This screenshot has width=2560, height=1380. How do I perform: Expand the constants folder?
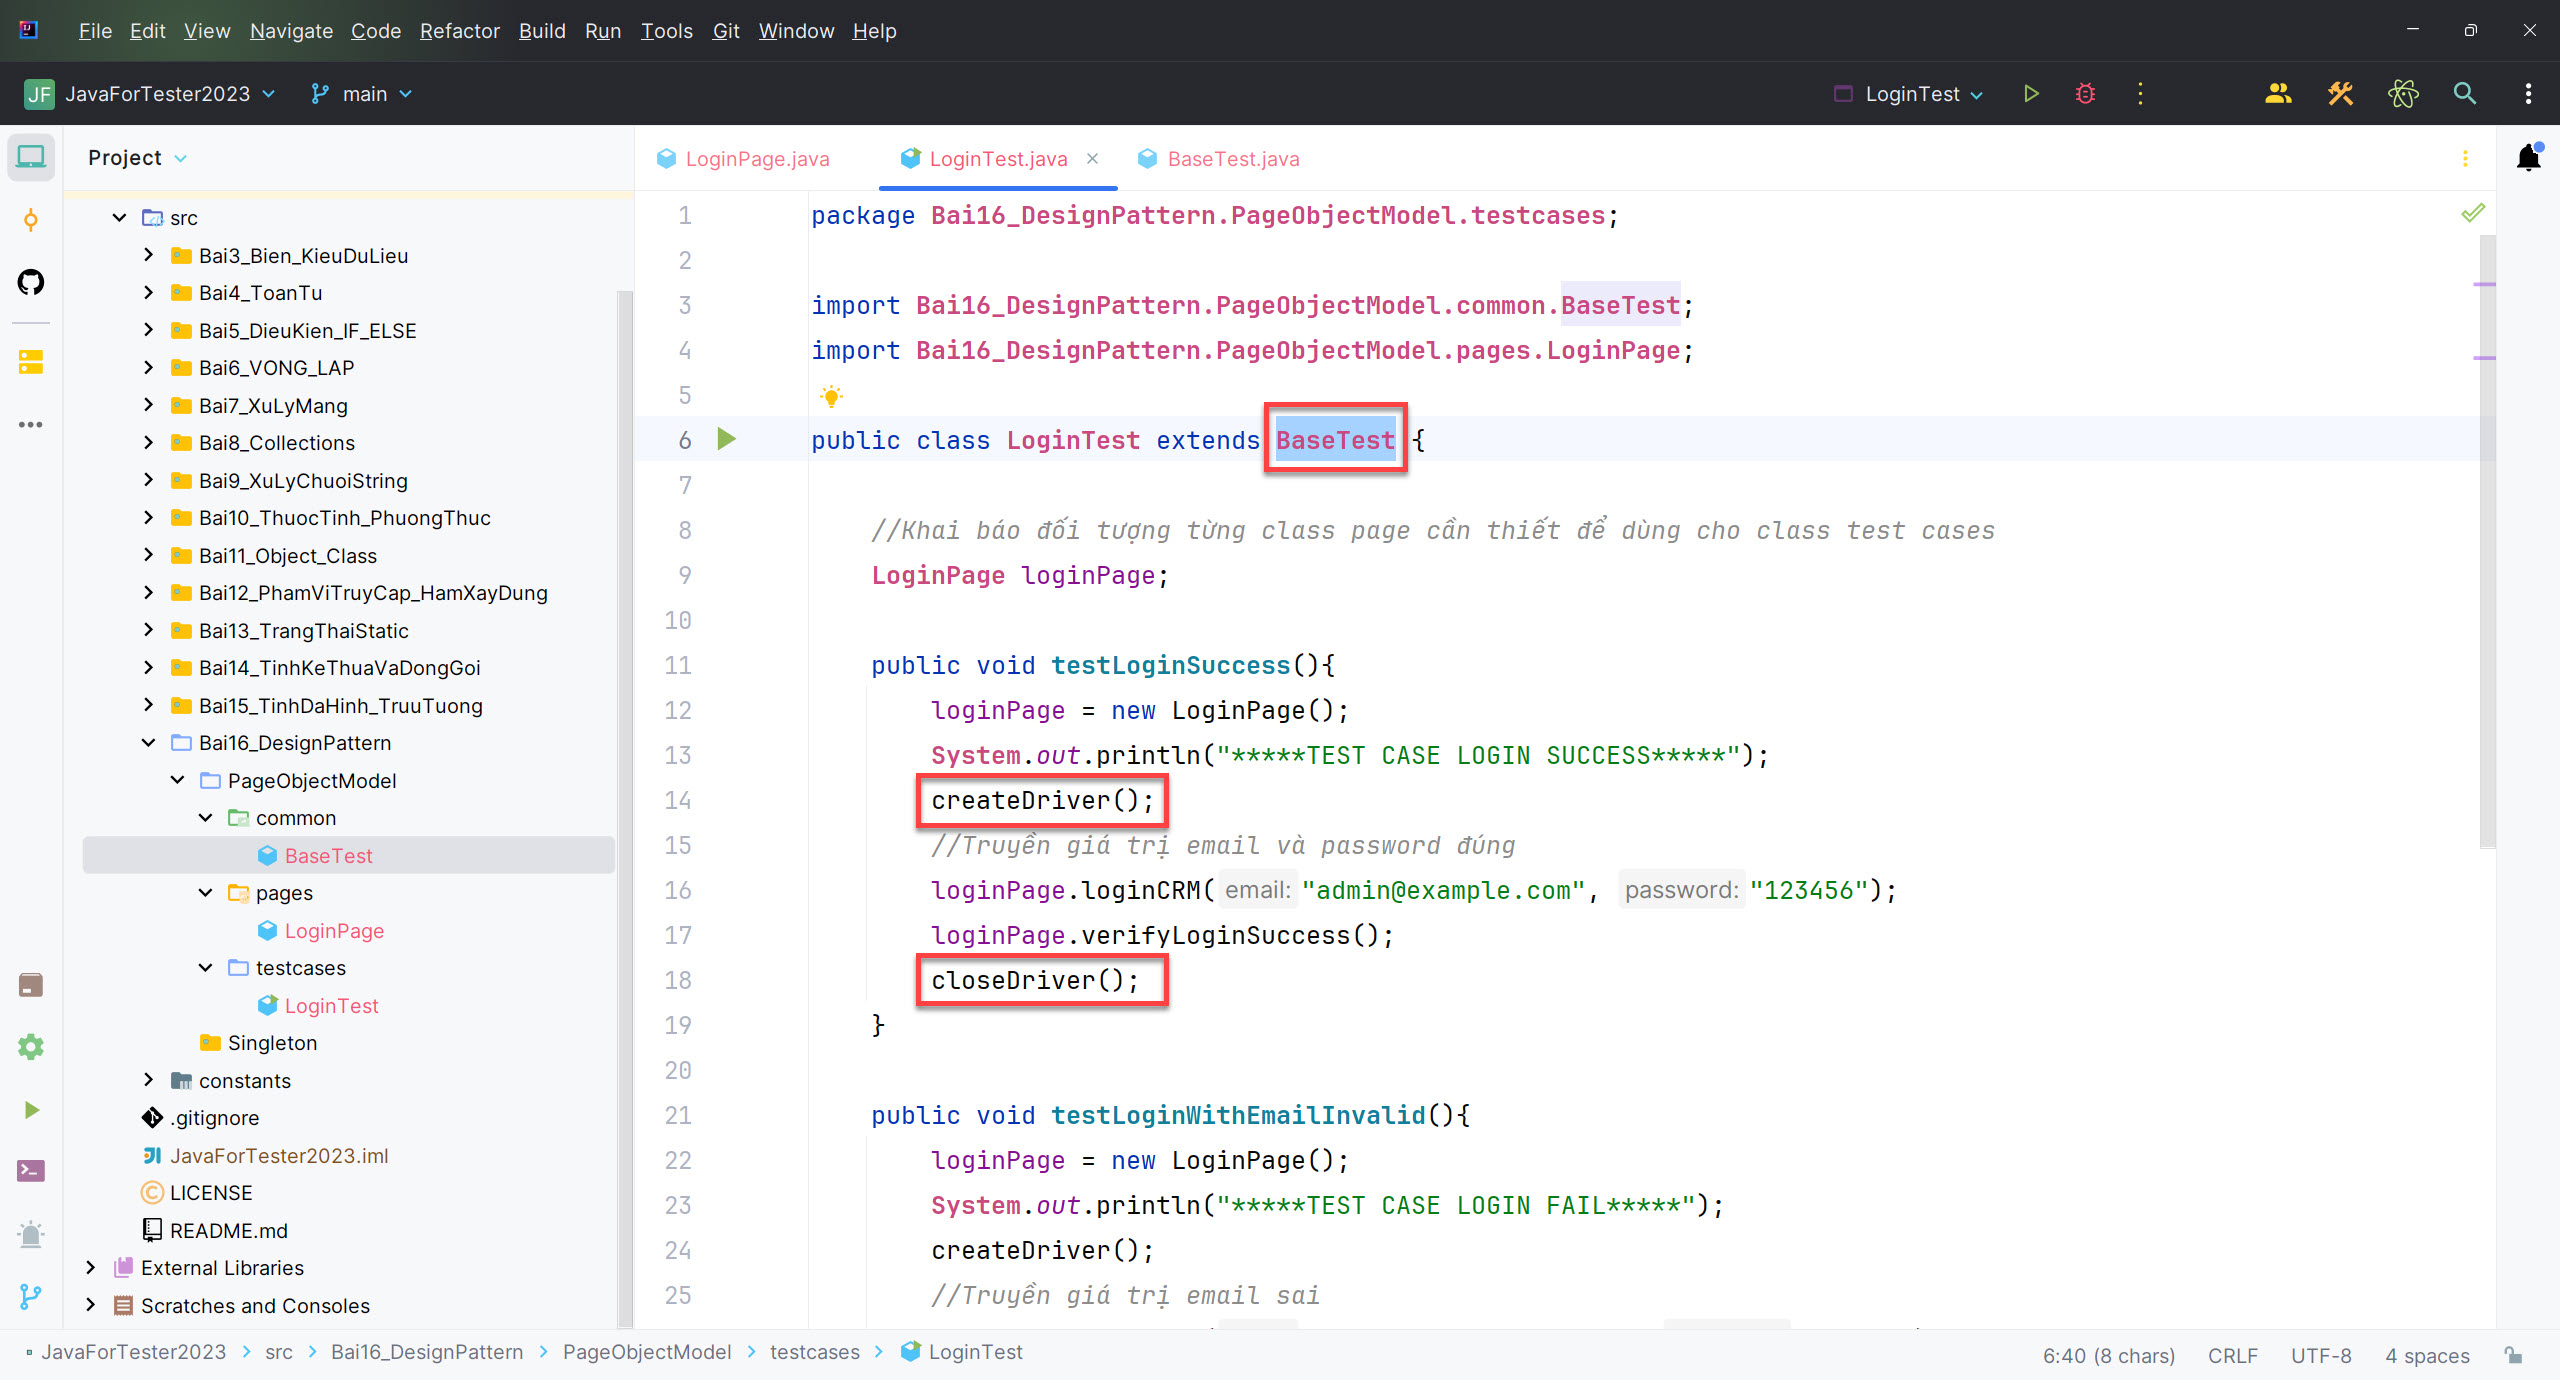[x=148, y=1081]
